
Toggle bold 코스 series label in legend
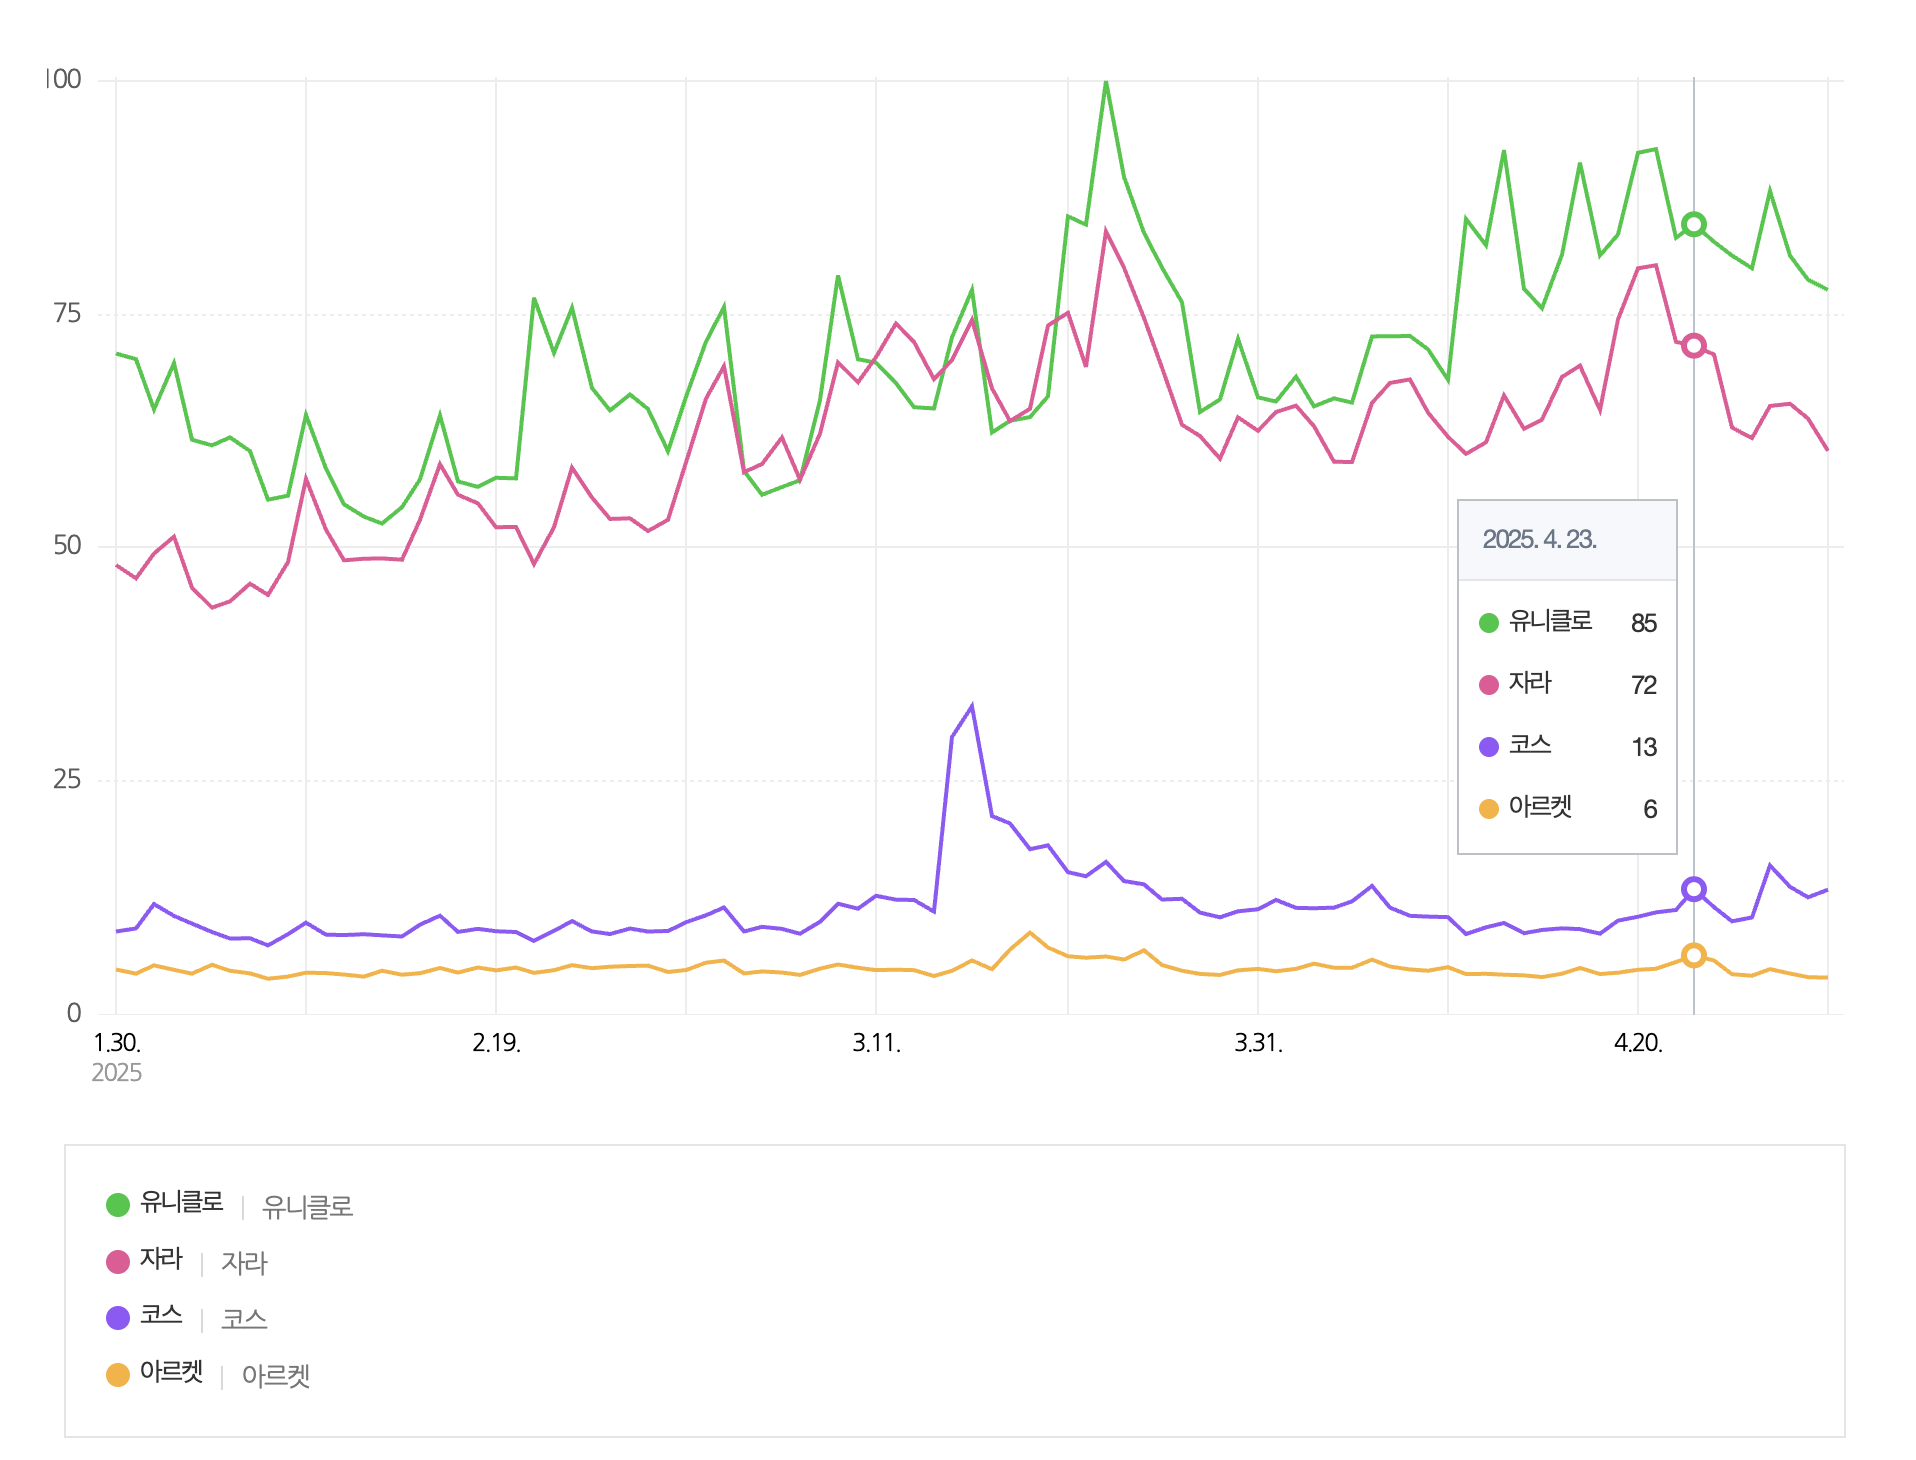pos(161,1315)
